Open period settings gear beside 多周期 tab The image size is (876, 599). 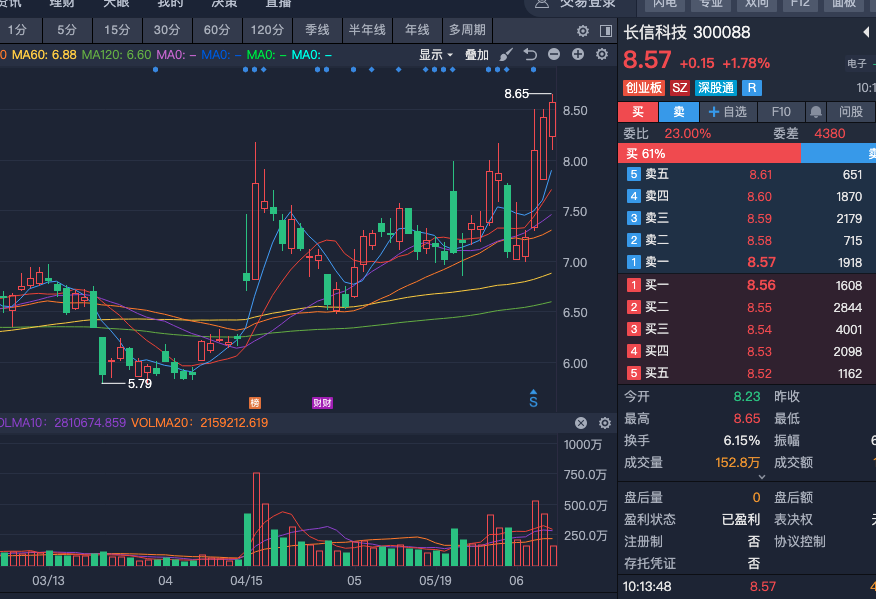click(583, 31)
